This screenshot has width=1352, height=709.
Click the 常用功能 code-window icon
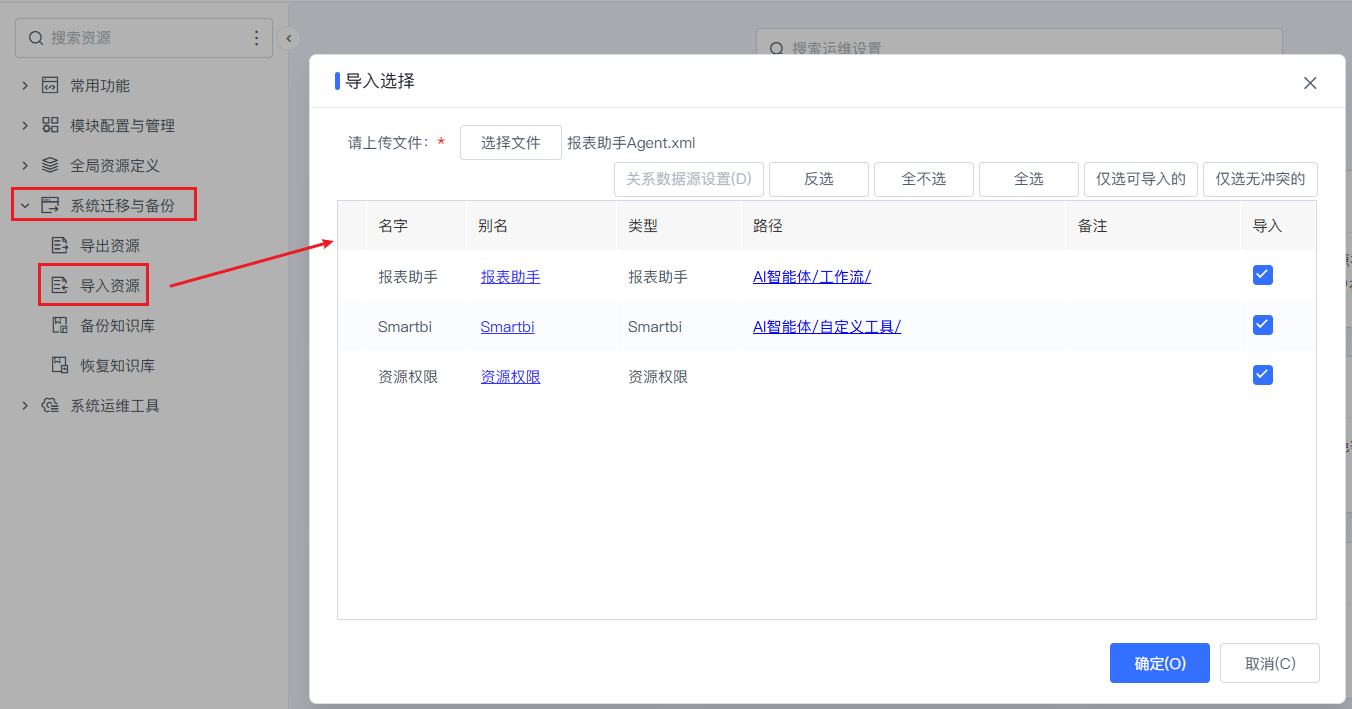tap(50, 86)
